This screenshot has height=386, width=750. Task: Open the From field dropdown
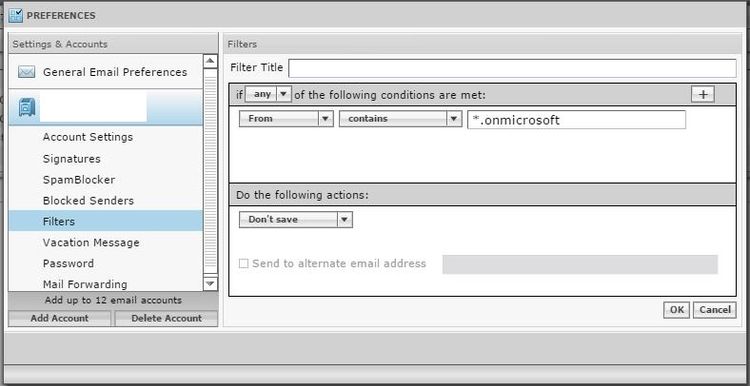click(x=286, y=119)
